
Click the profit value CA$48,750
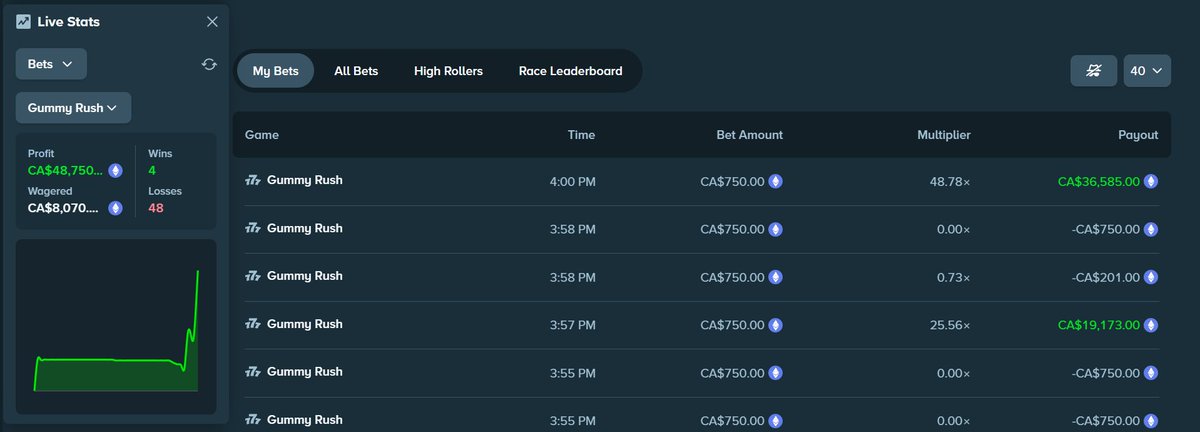tap(65, 170)
